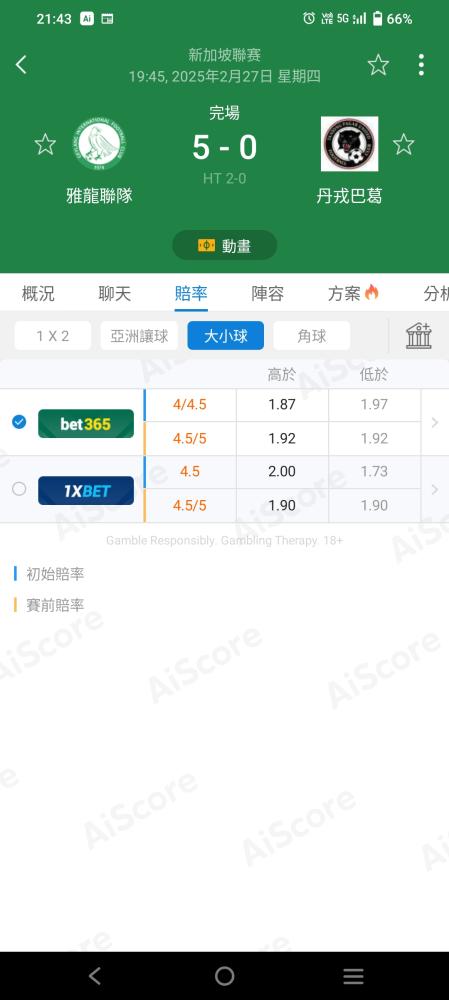Switch to the 陣容 tab
449x1000 pixels.
268,293
